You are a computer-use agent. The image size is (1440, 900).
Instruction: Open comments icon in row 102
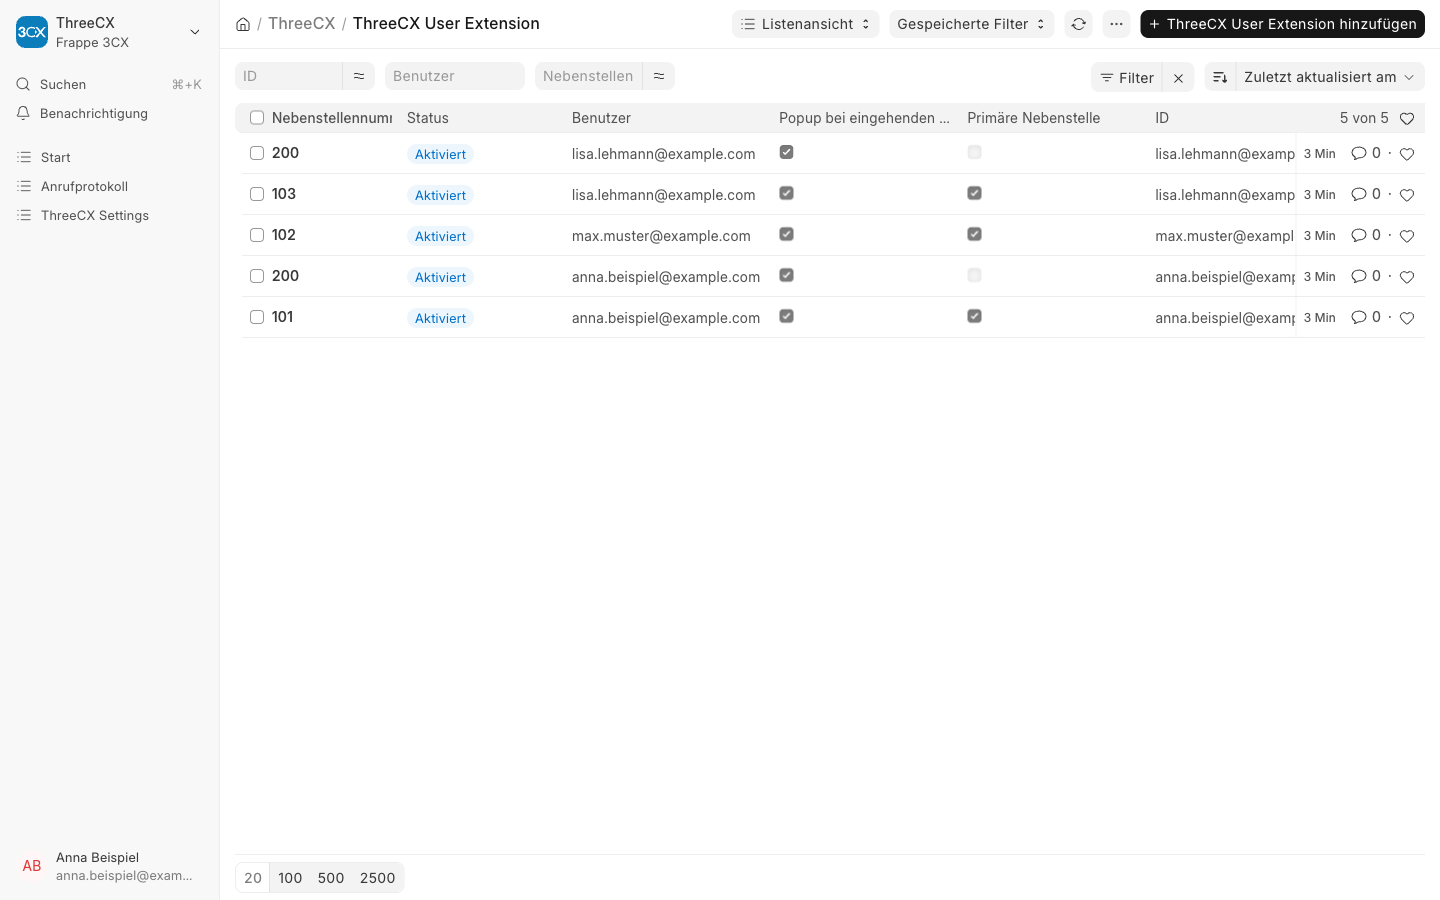[x=1358, y=235]
